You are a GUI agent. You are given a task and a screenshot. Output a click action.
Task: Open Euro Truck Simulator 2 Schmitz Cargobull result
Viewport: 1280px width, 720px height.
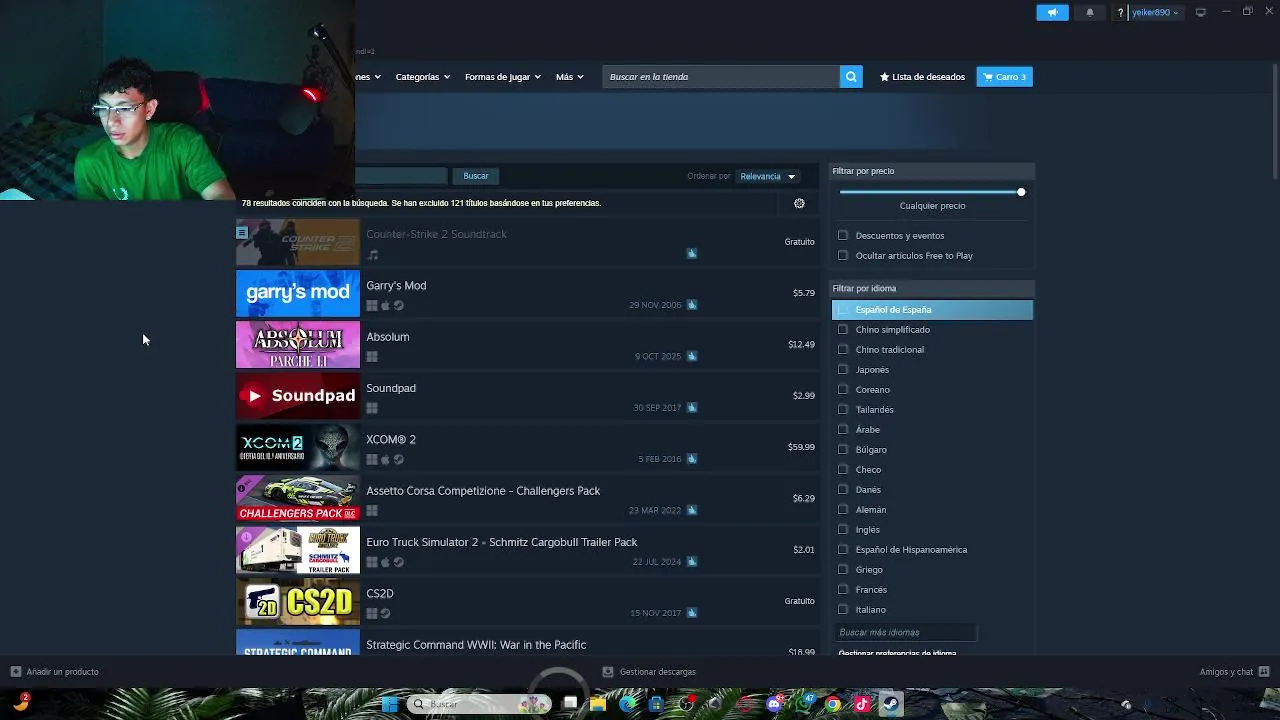(527, 551)
